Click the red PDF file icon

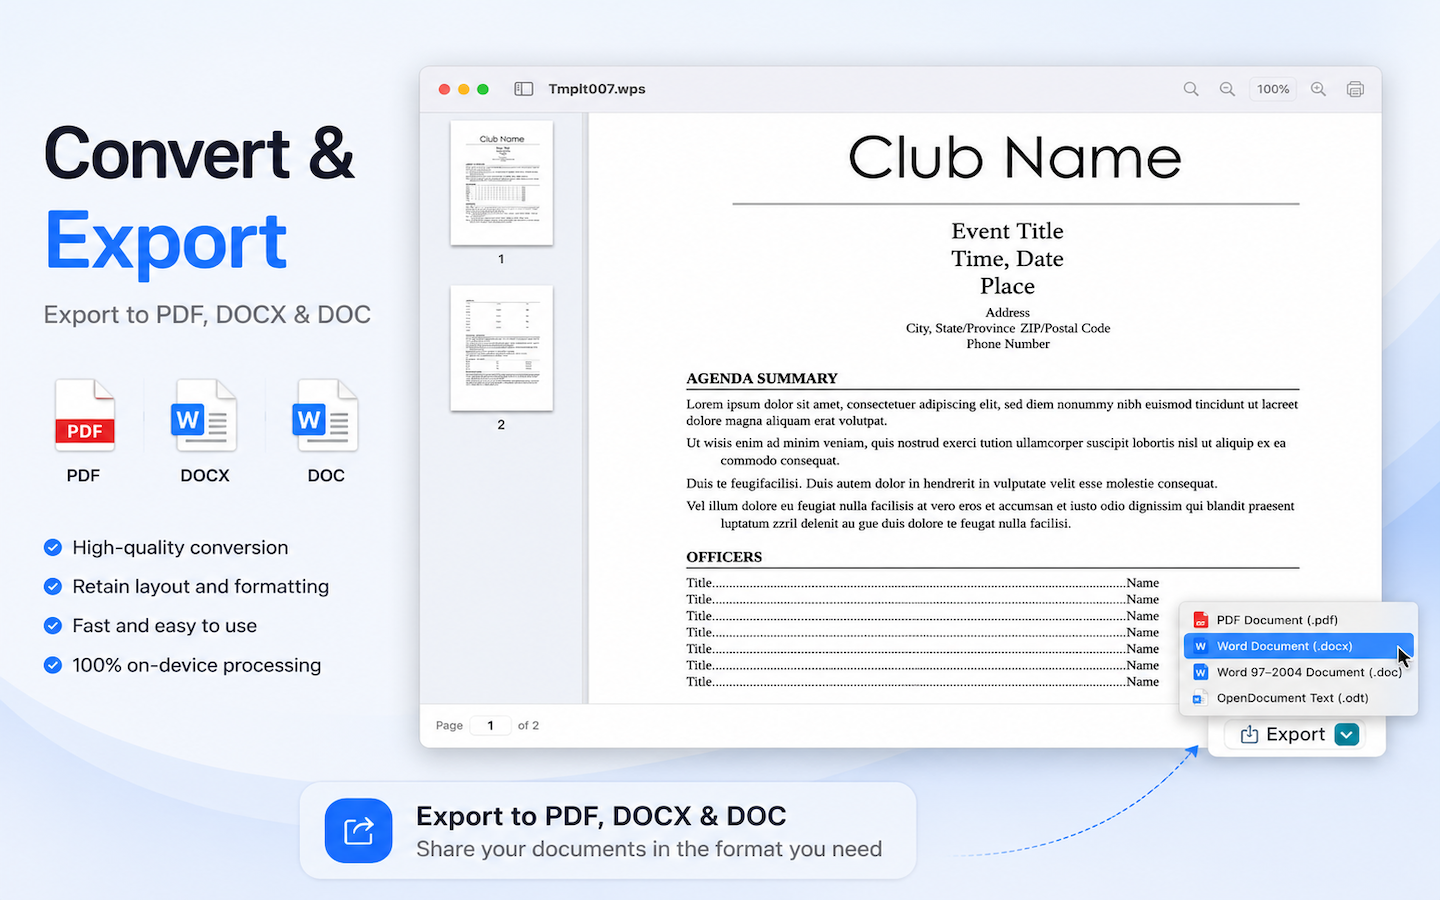point(84,415)
